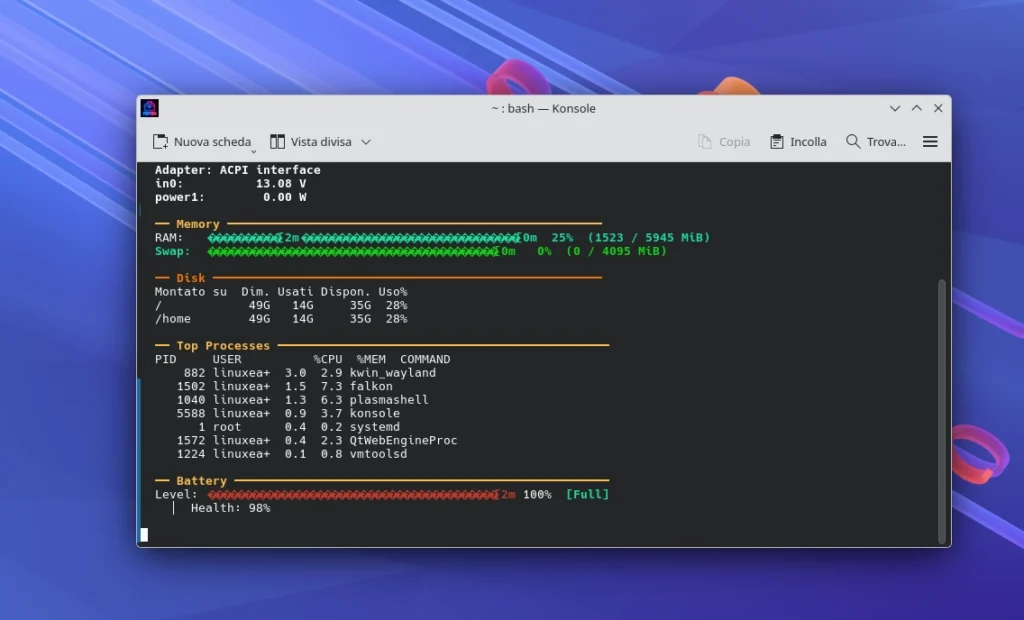Click the terminal cursor at the command prompt

pyautogui.click(x=143, y=534)
